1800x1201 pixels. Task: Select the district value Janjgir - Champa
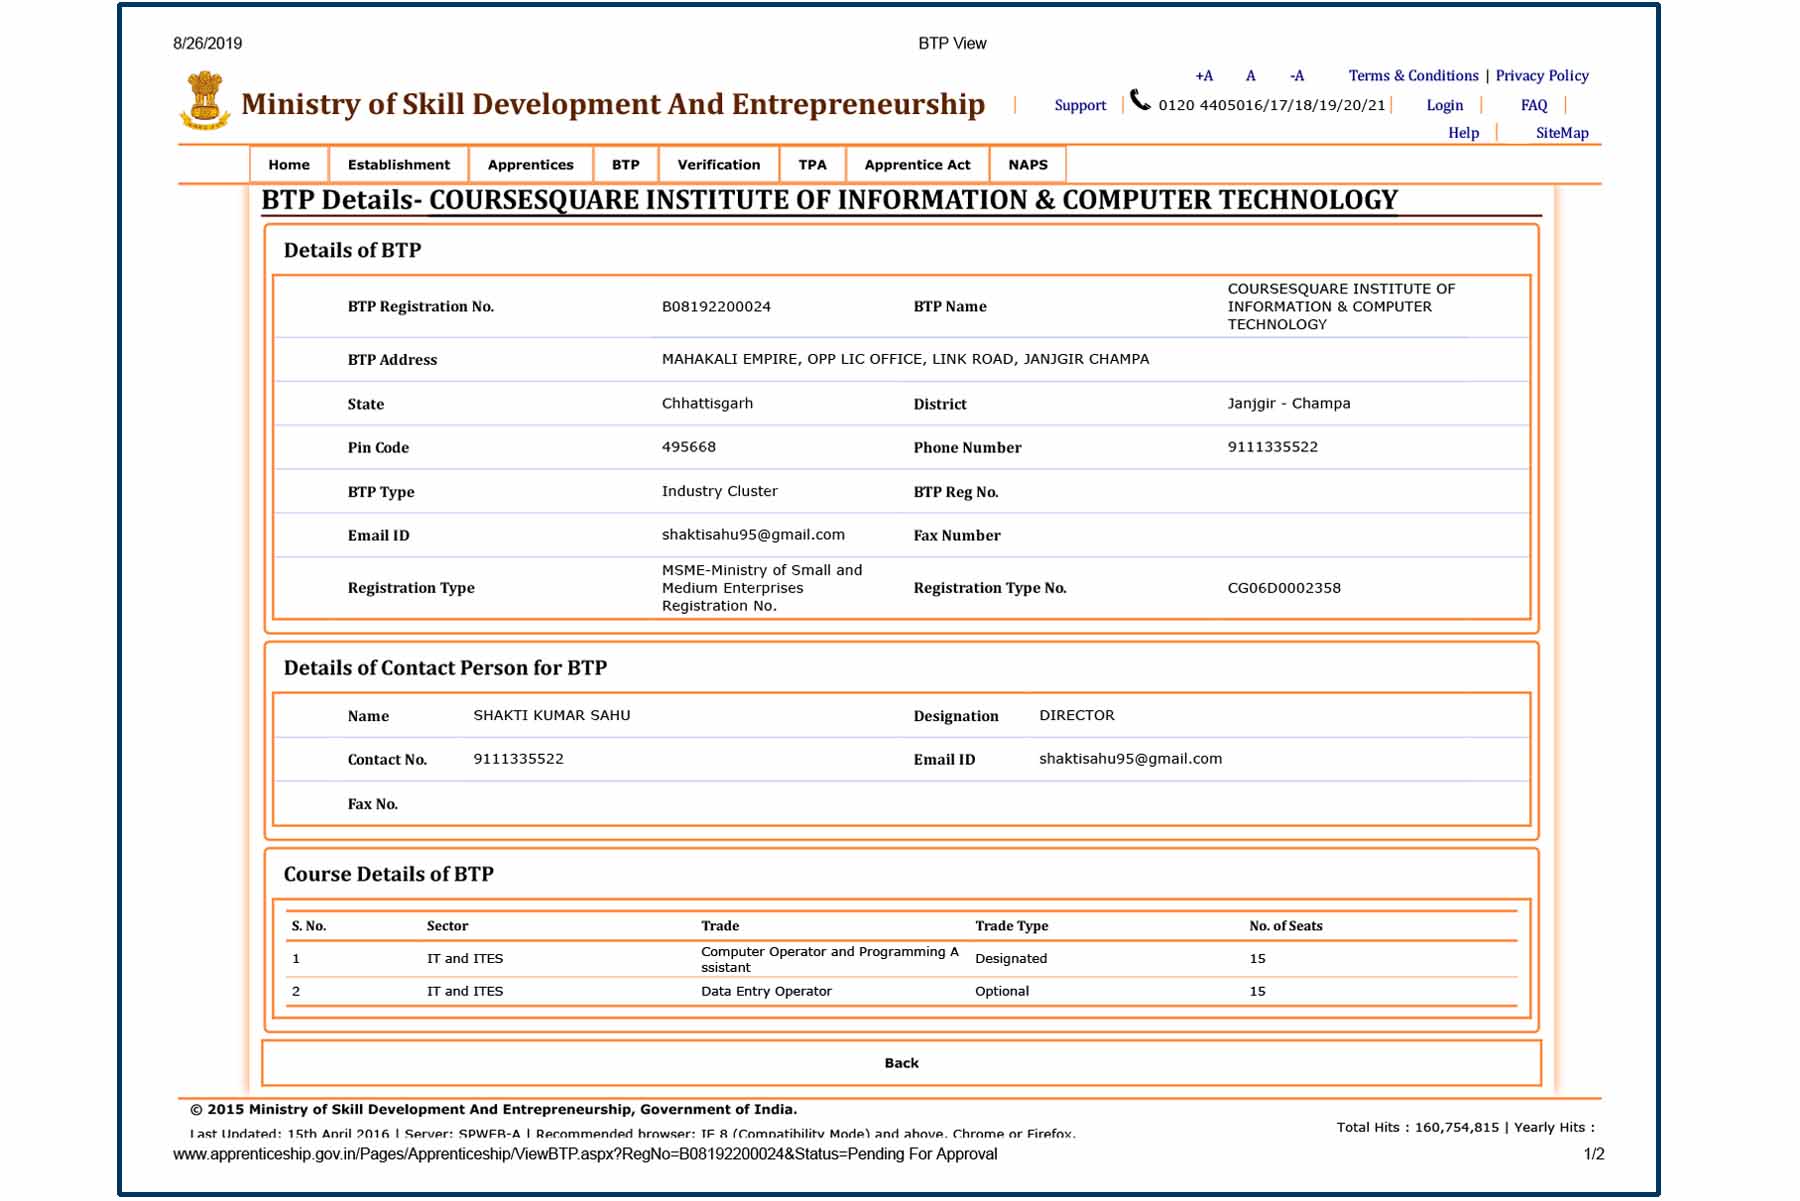coord(1289,404)
